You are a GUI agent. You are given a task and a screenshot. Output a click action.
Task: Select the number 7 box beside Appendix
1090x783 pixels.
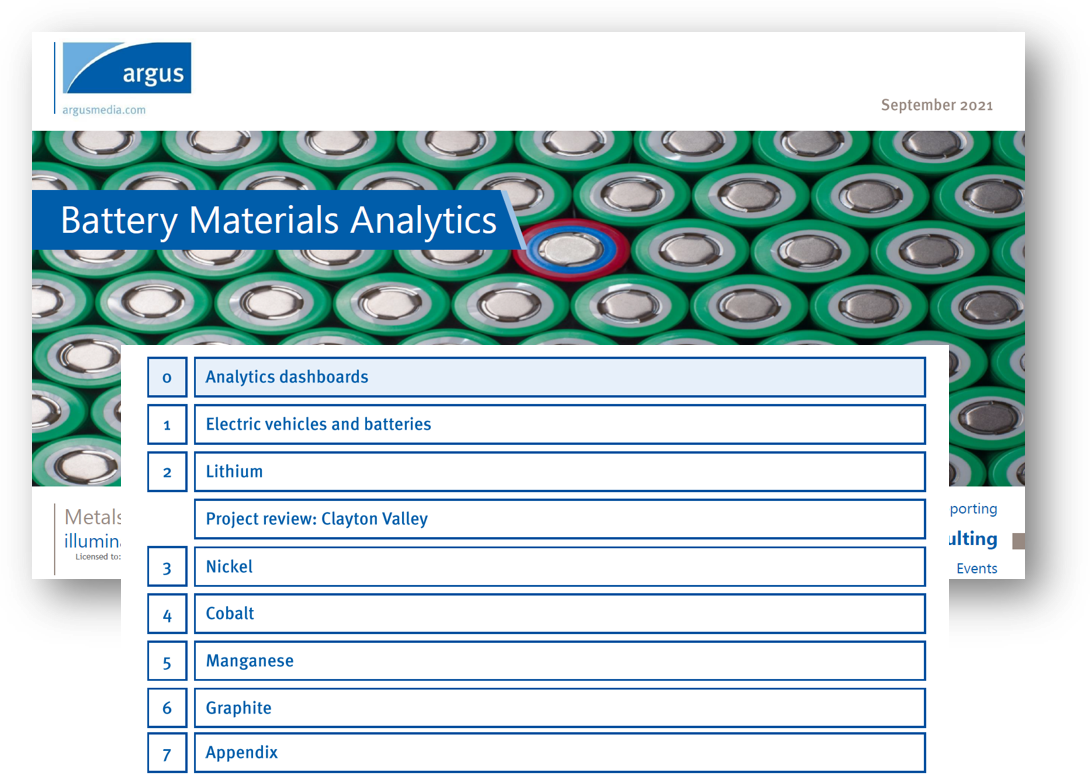tap(167, 752)
